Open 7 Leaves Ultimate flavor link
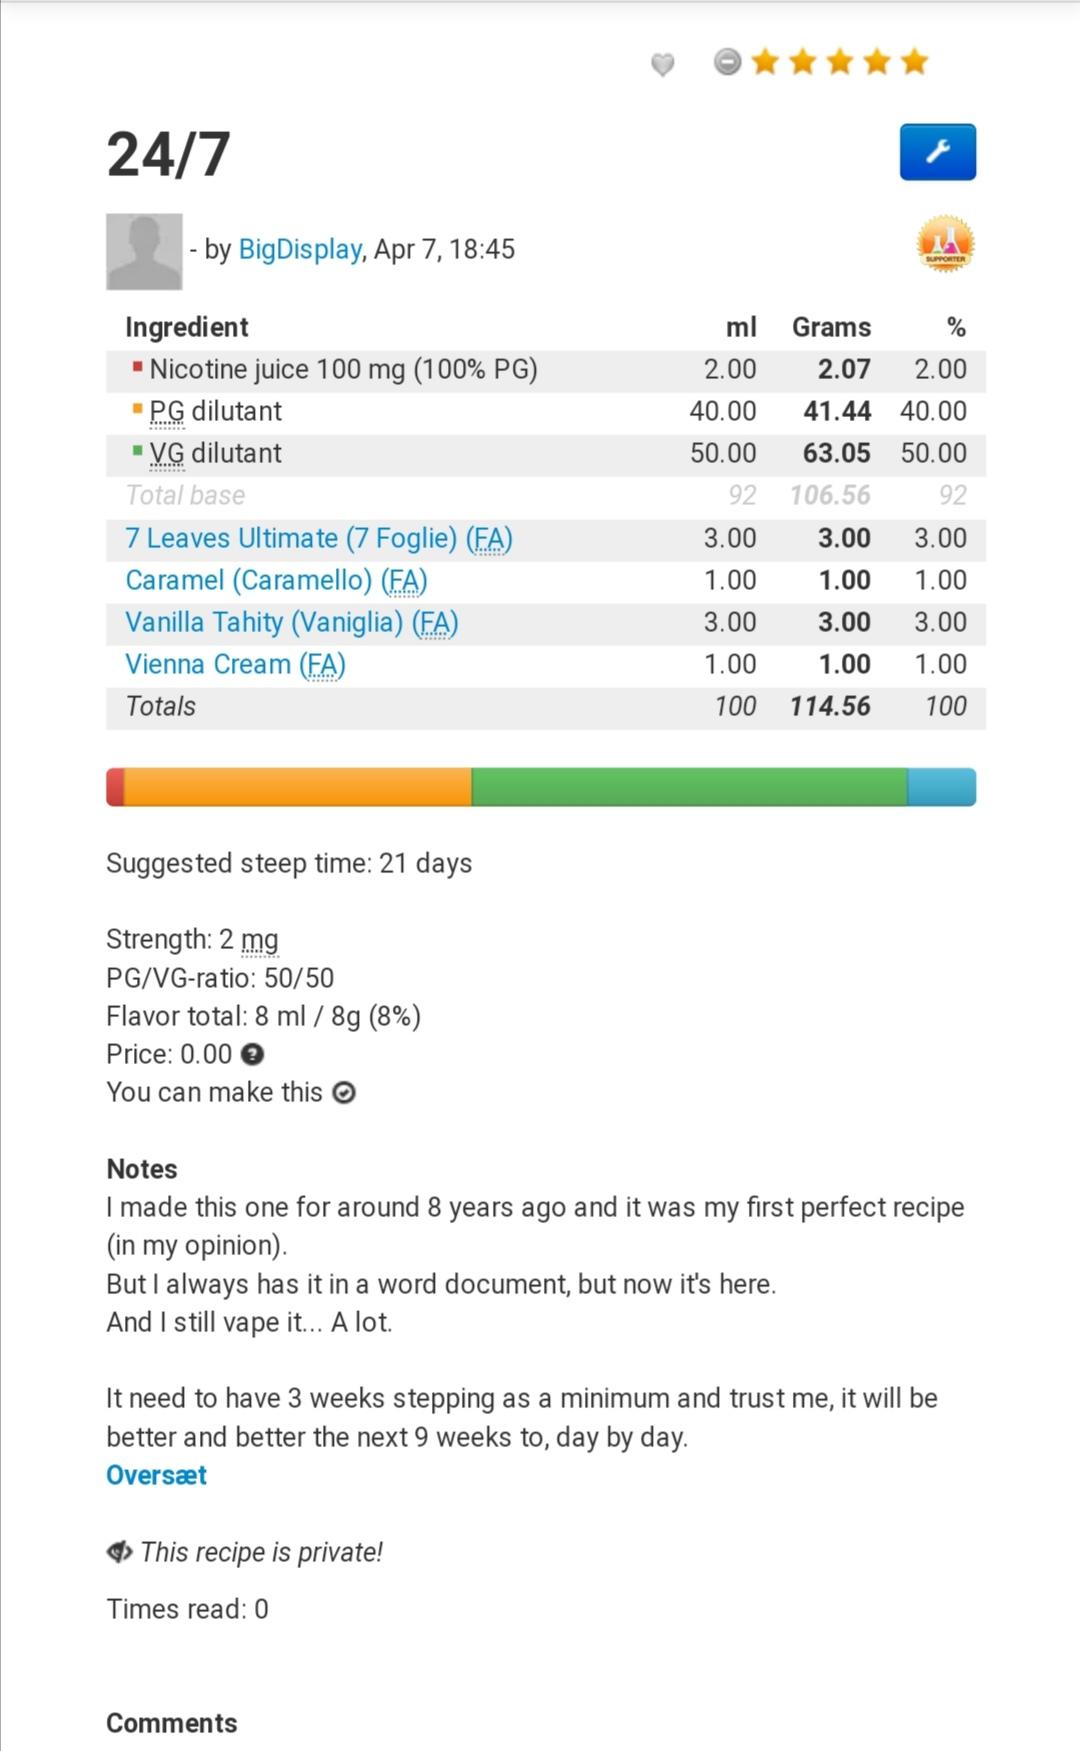The image size is (1080, 1751). [x=318, y=538]
